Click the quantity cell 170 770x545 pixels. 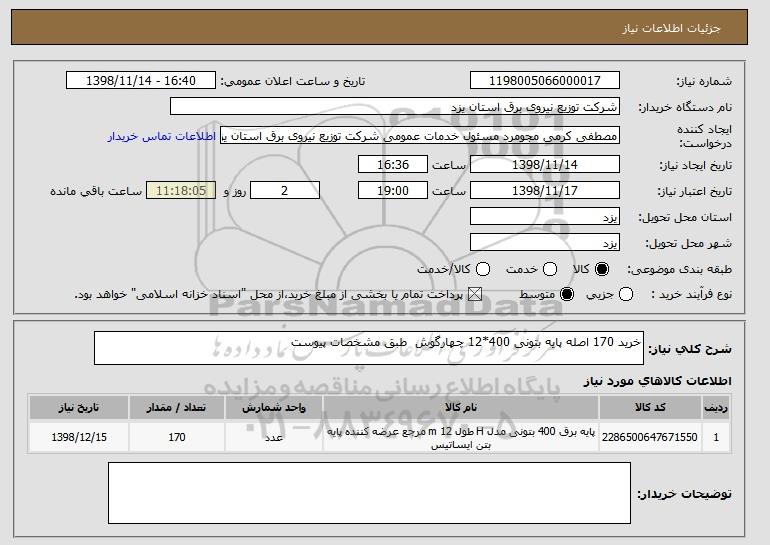tap(177, 437)
